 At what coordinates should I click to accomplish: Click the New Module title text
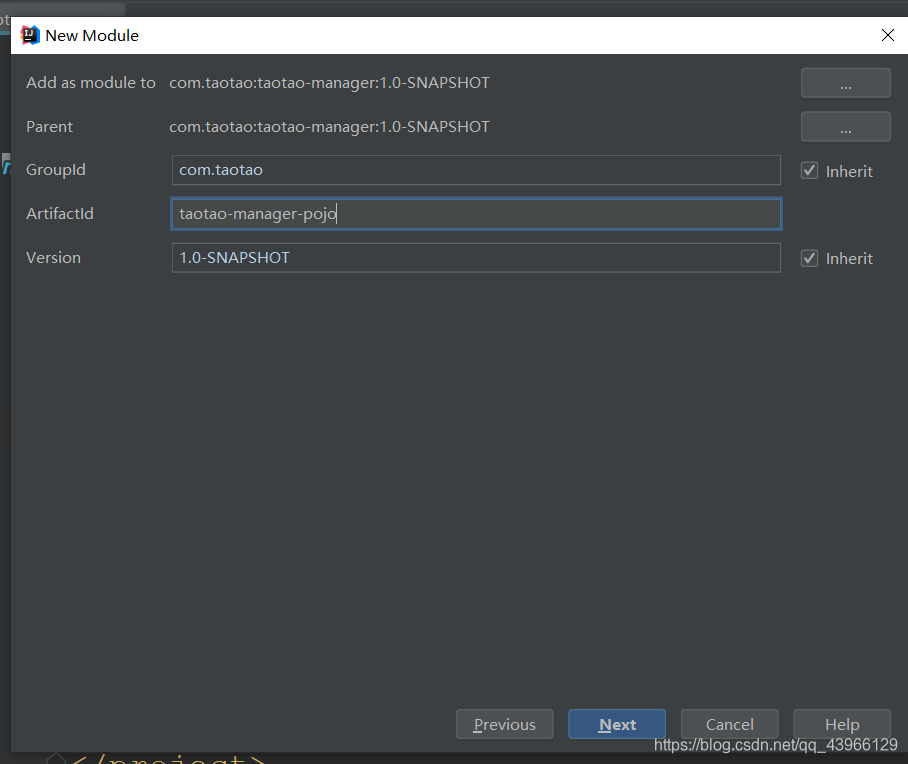click(92, 36)
